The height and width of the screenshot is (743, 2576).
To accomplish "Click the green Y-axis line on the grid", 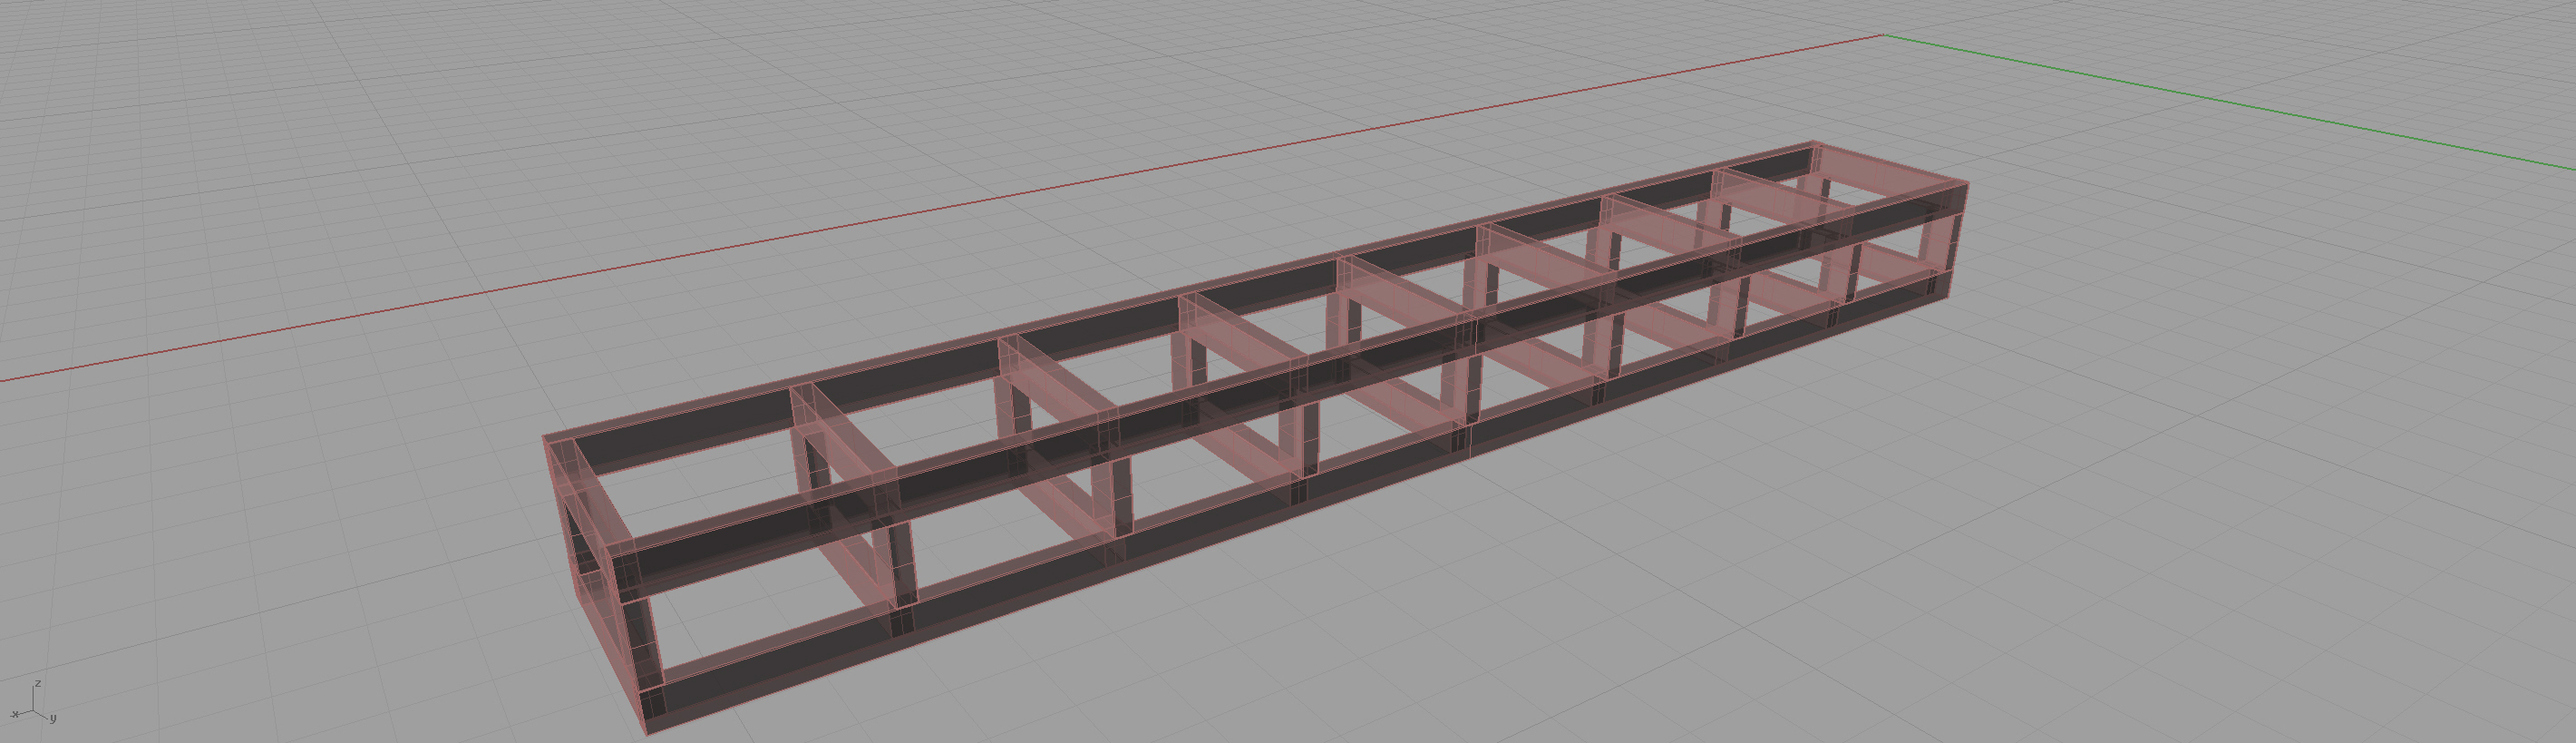I will pyautogui.click(x=2229, y=102).
